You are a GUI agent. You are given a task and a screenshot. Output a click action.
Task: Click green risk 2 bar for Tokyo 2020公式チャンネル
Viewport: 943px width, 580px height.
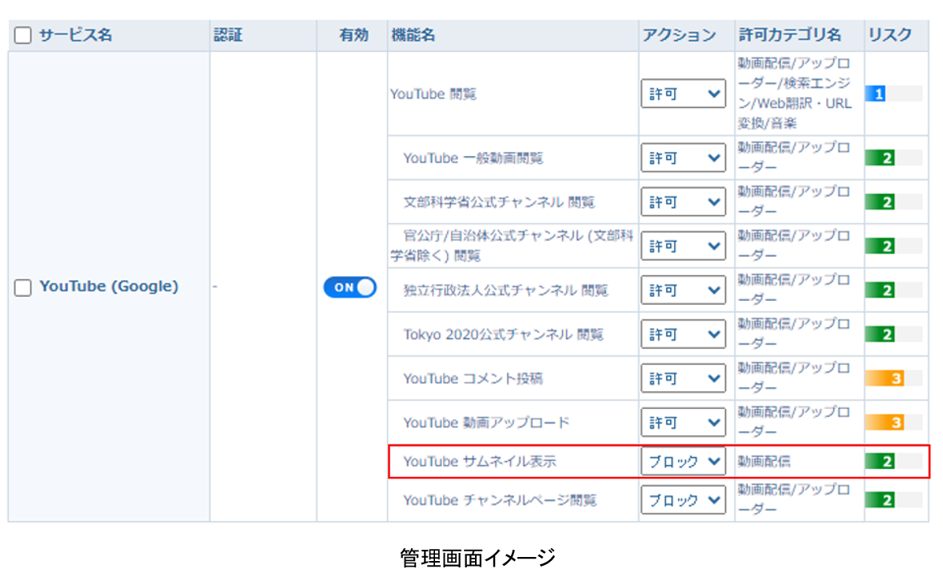(880, 334)
